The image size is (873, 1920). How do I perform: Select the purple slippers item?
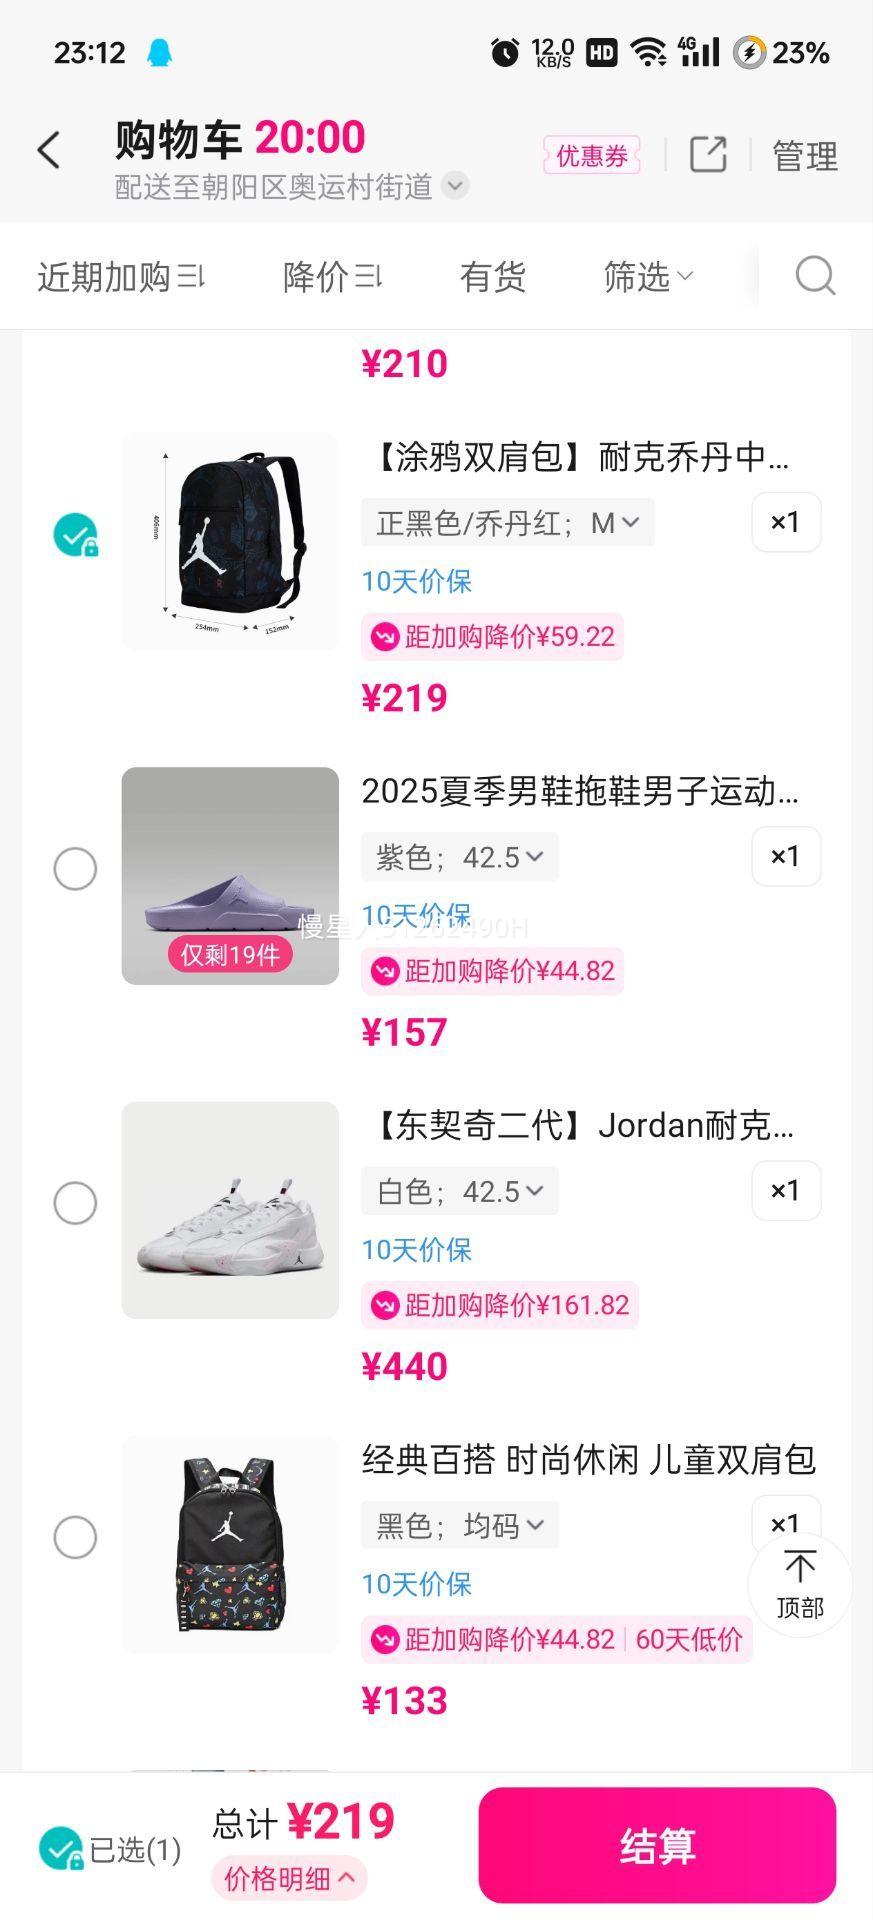tap(75, 869)
